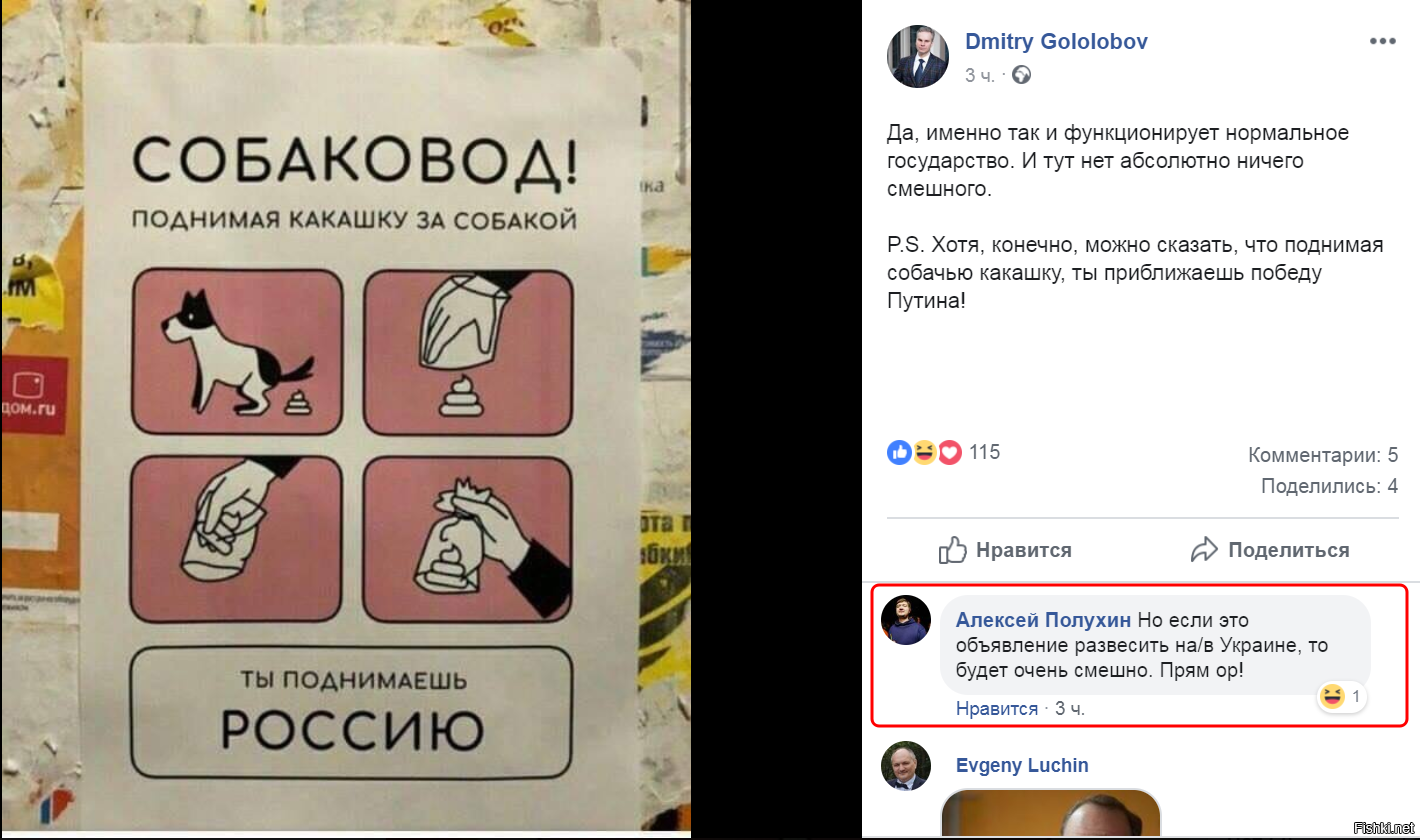Open Evgeny Luchin's avatar picture
The image size is (1420, 840).
pos(906,766)
